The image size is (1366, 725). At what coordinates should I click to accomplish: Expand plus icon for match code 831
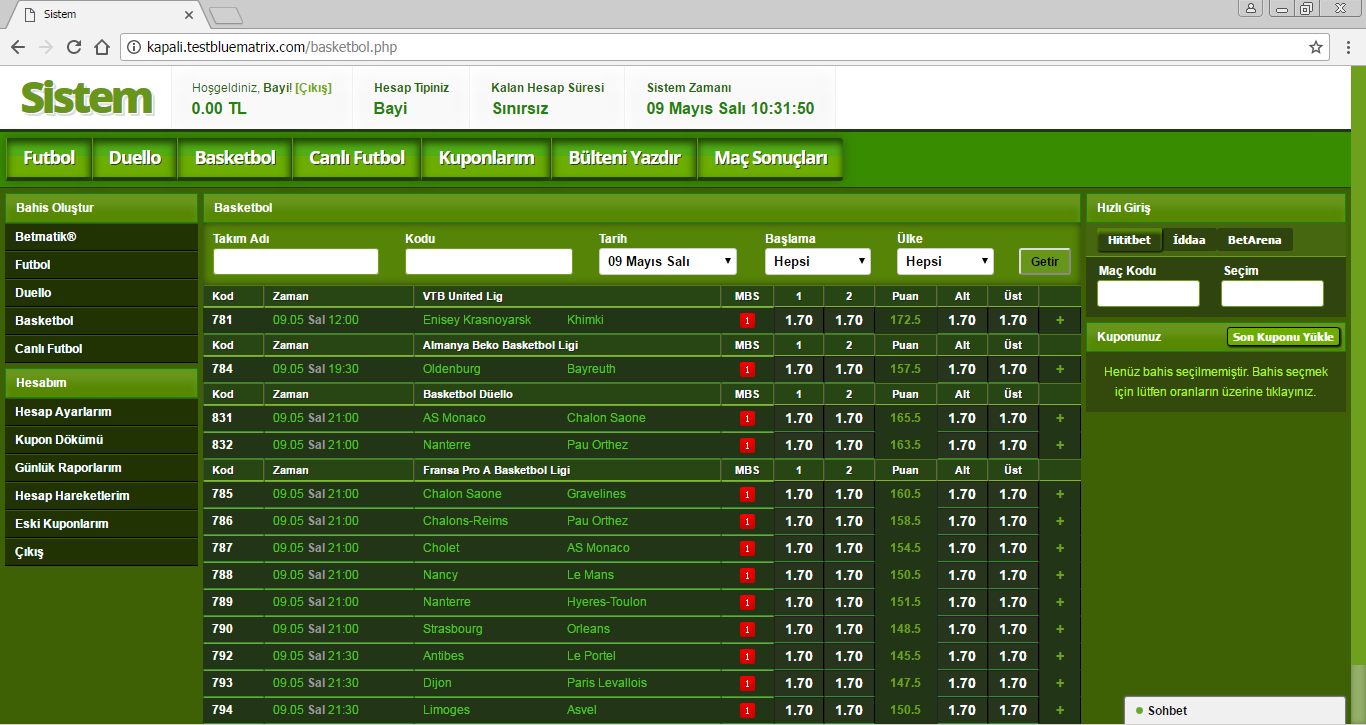pos(1060,418)
